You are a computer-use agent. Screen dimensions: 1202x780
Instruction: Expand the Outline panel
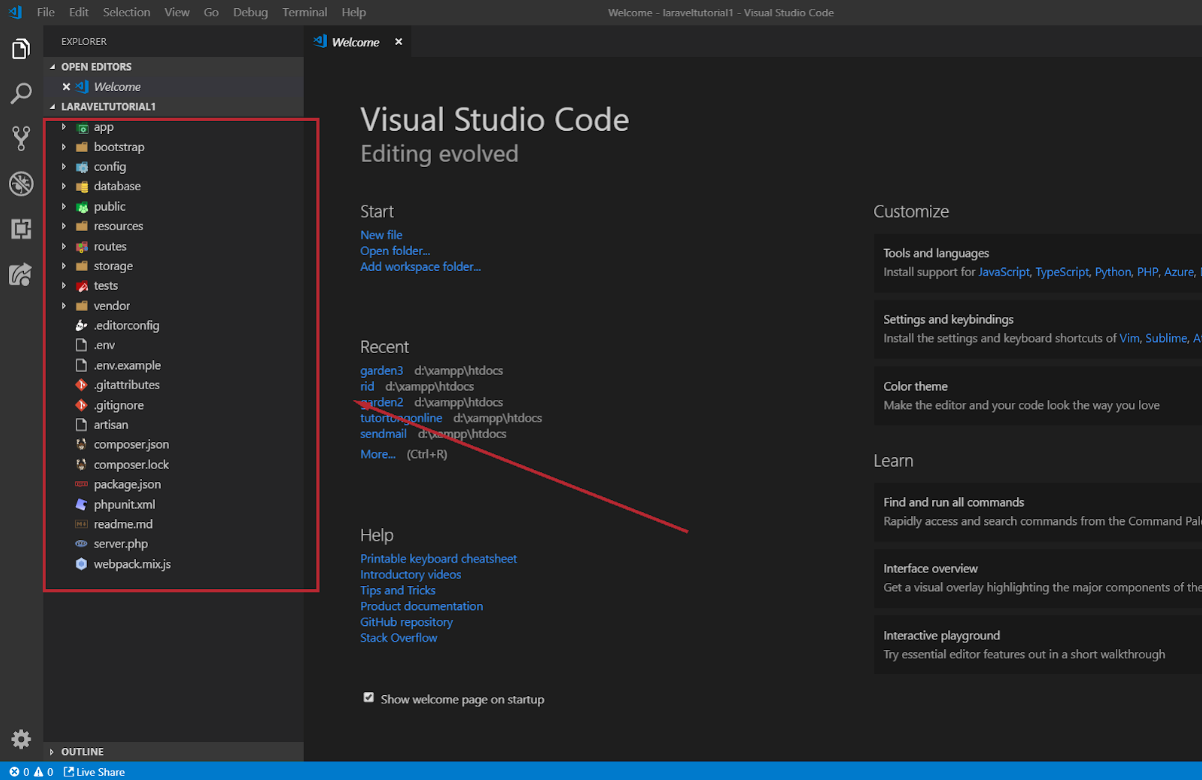coord(53,751)
